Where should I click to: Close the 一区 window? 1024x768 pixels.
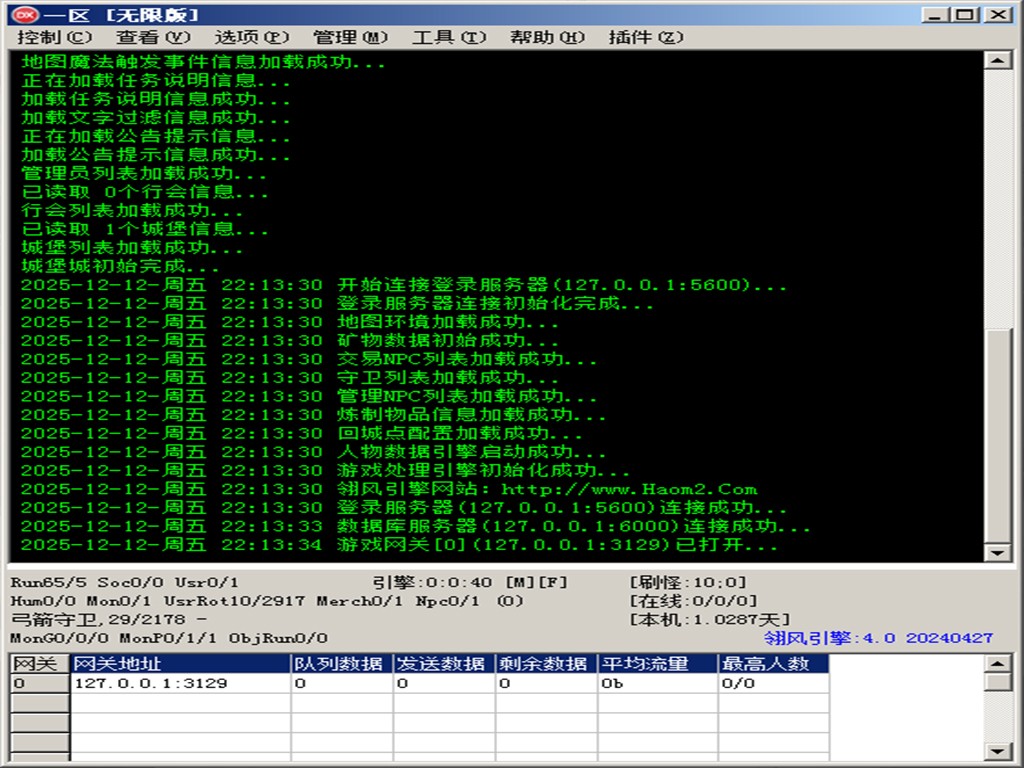pyautogui.click(x=999, y=14)
